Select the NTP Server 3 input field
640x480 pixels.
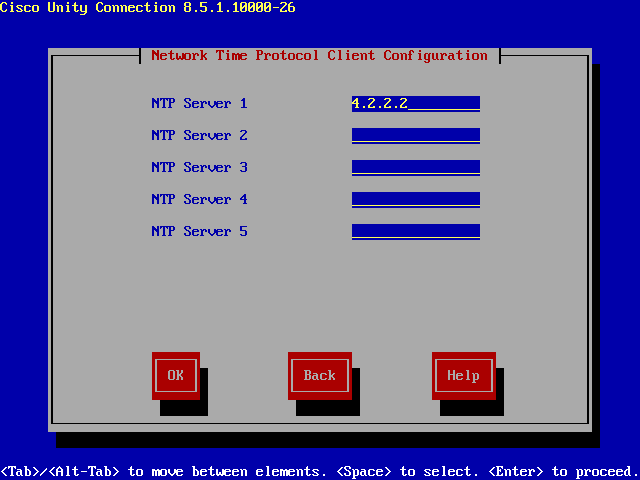[x=415, y=167]
